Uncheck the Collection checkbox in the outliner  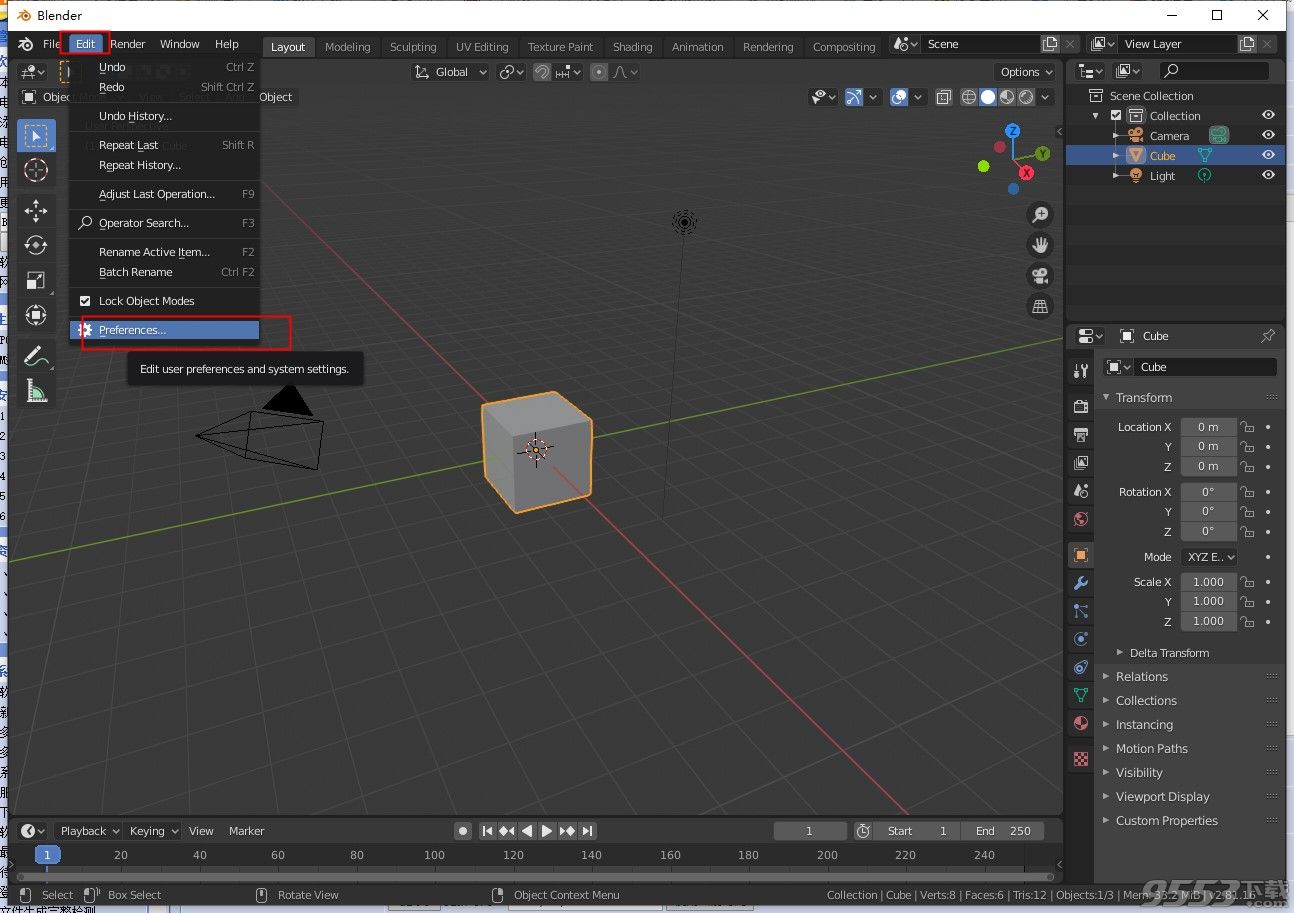1117,116
